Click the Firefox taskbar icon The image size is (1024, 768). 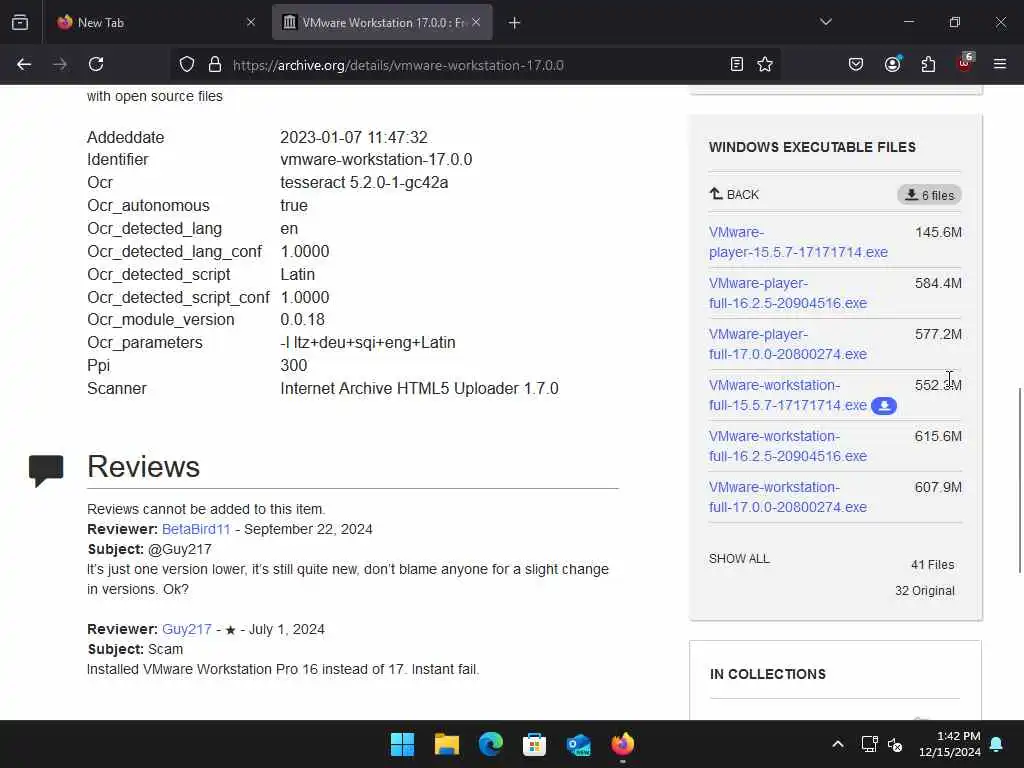pos(622,744)
